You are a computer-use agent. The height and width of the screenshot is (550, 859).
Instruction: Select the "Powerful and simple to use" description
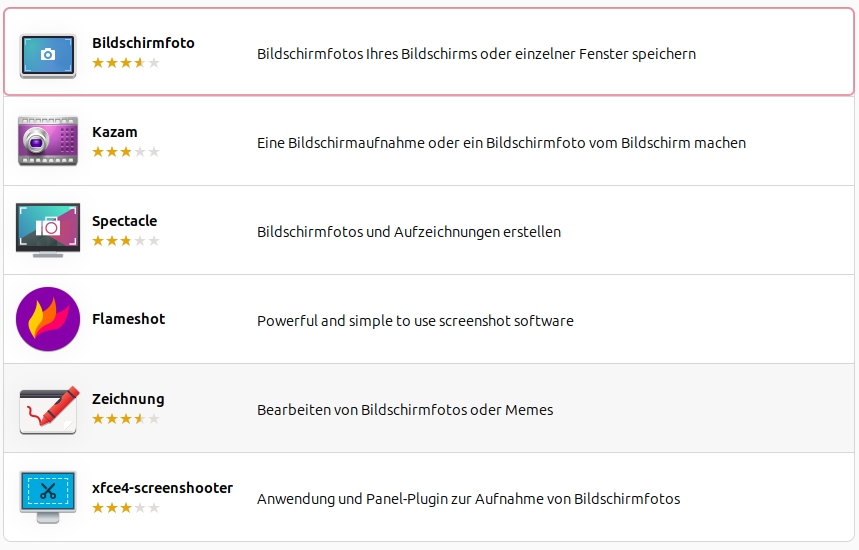[x=415, y=321]
